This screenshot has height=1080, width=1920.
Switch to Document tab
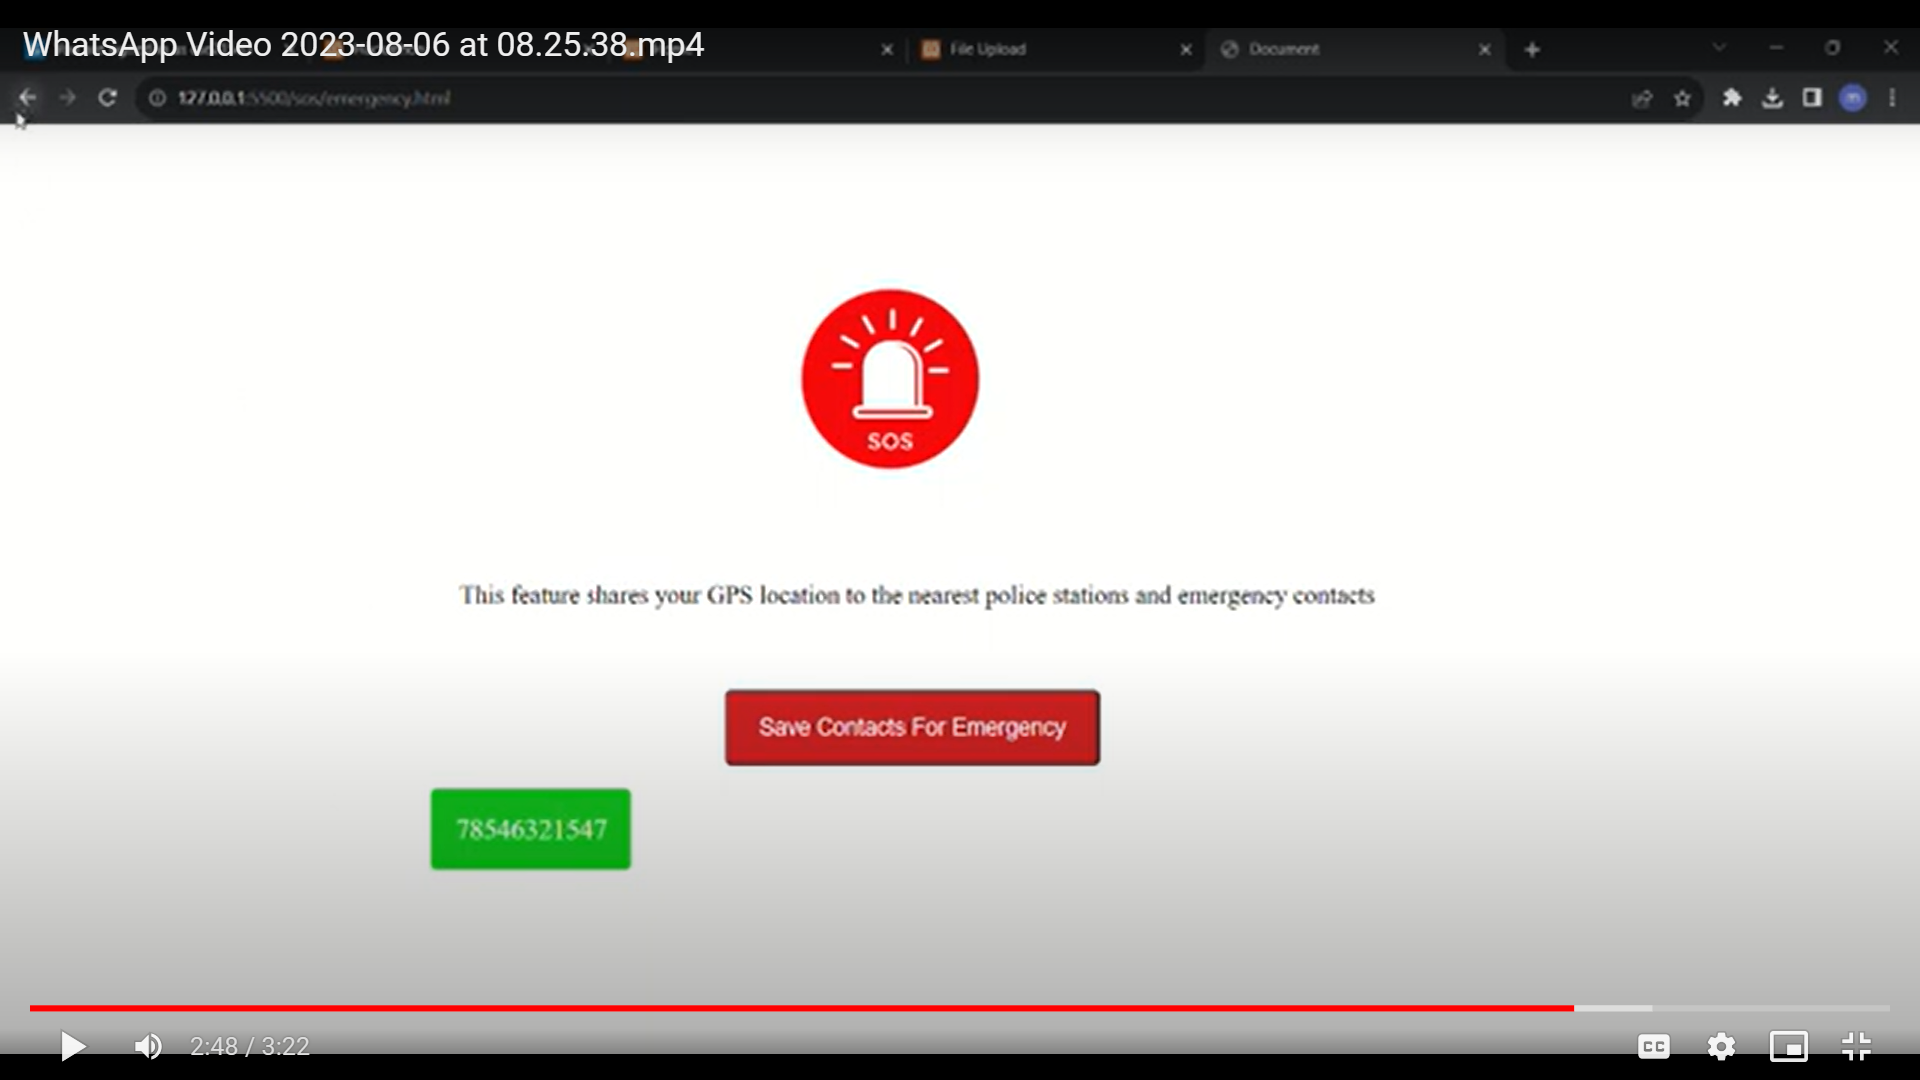1340,49
